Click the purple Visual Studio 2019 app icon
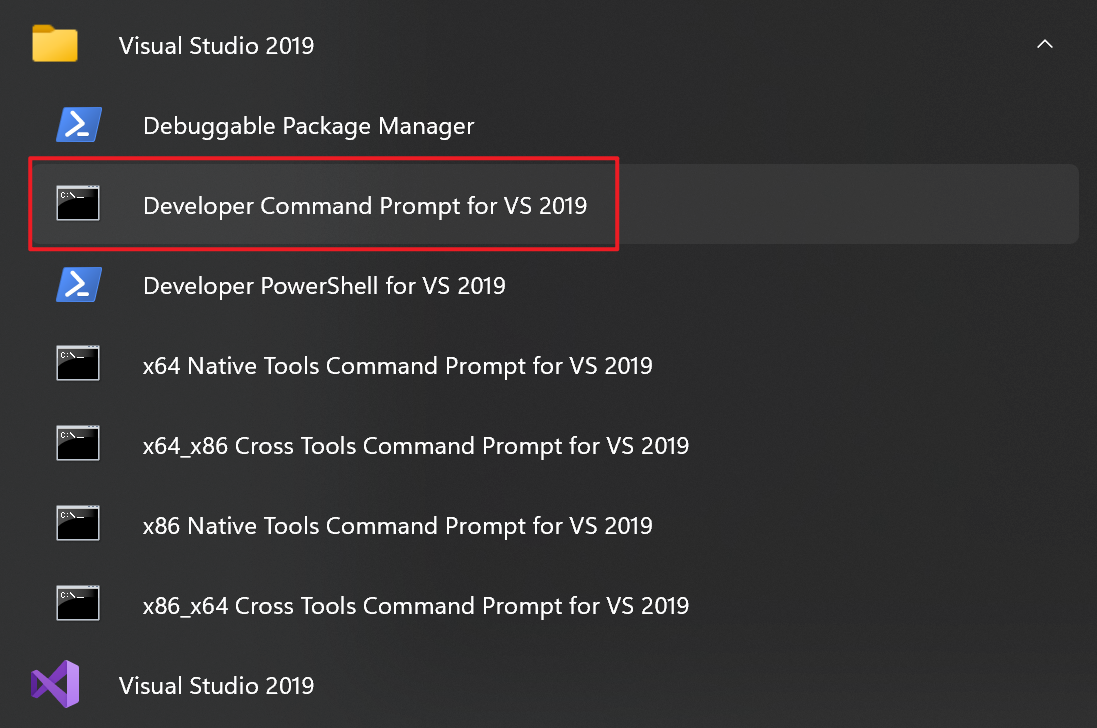1097x728 pixels. (54, 685)
